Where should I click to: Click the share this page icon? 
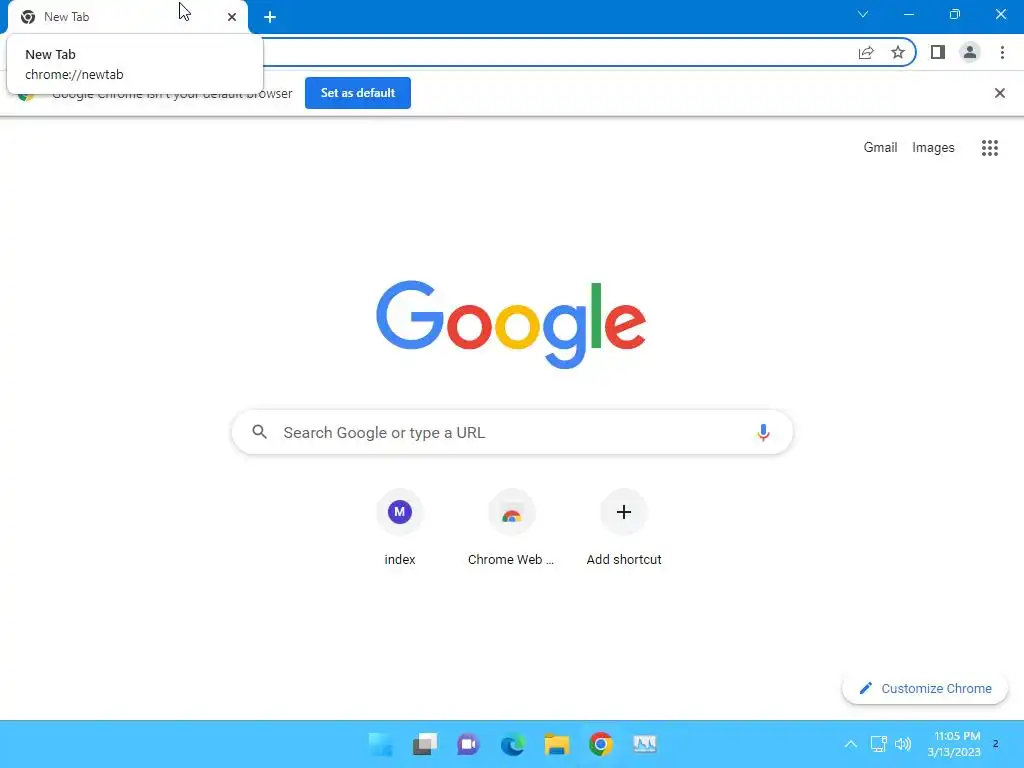pos(866,52)
